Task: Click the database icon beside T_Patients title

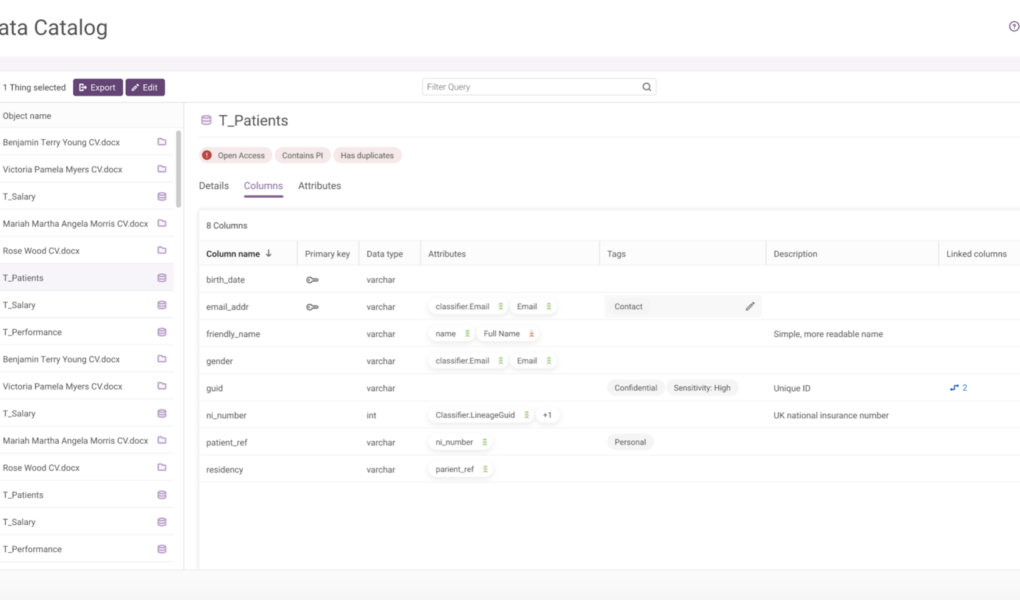Action: point(206,120)
